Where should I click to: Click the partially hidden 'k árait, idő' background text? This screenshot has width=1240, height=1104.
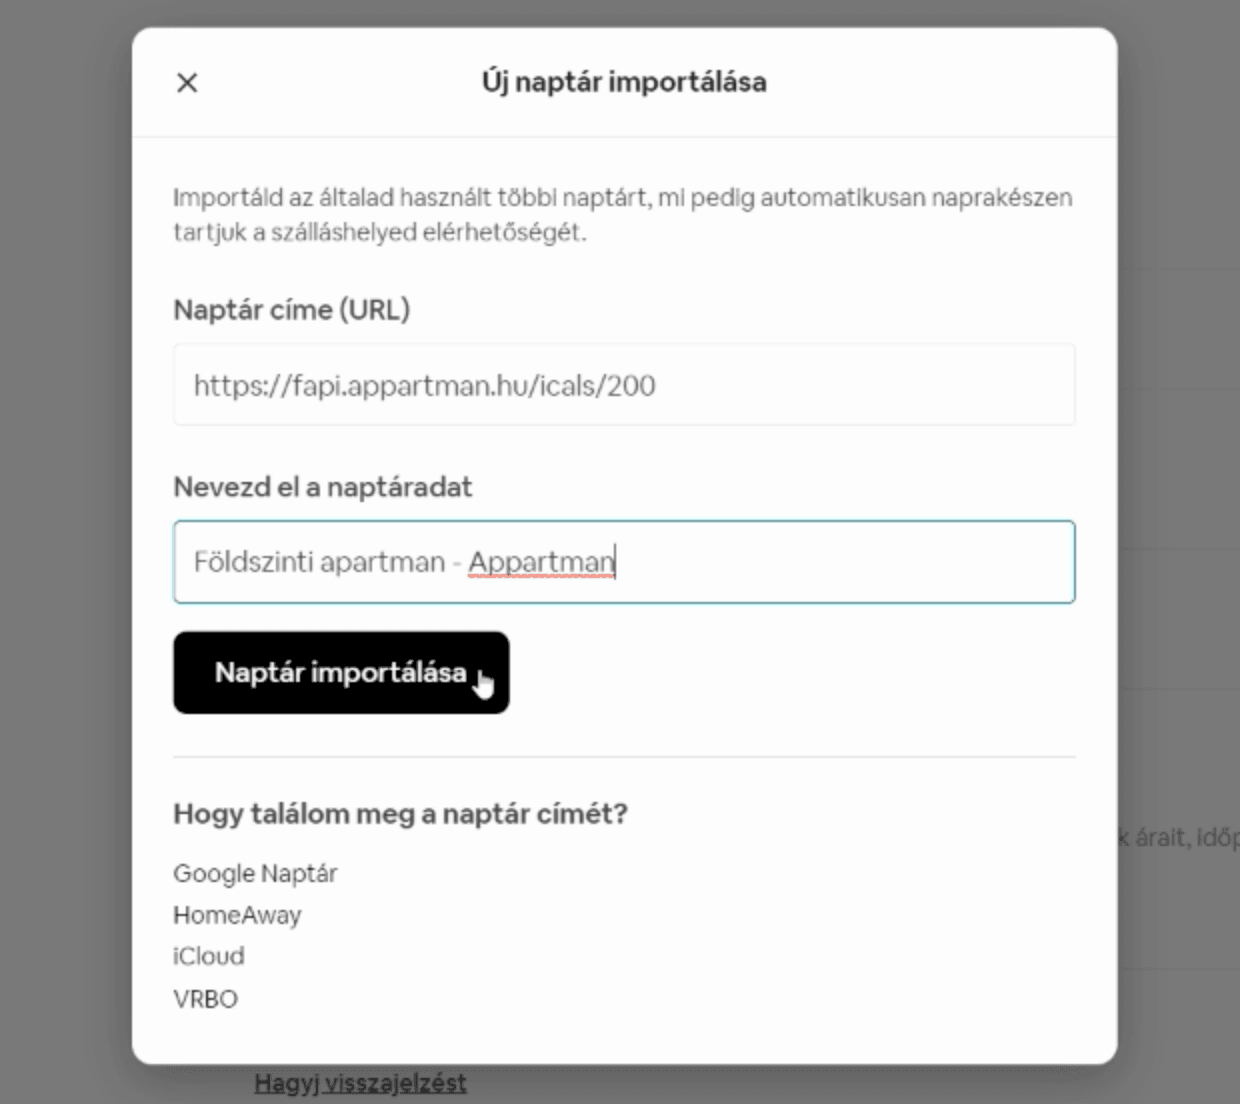click(1179, 838)
